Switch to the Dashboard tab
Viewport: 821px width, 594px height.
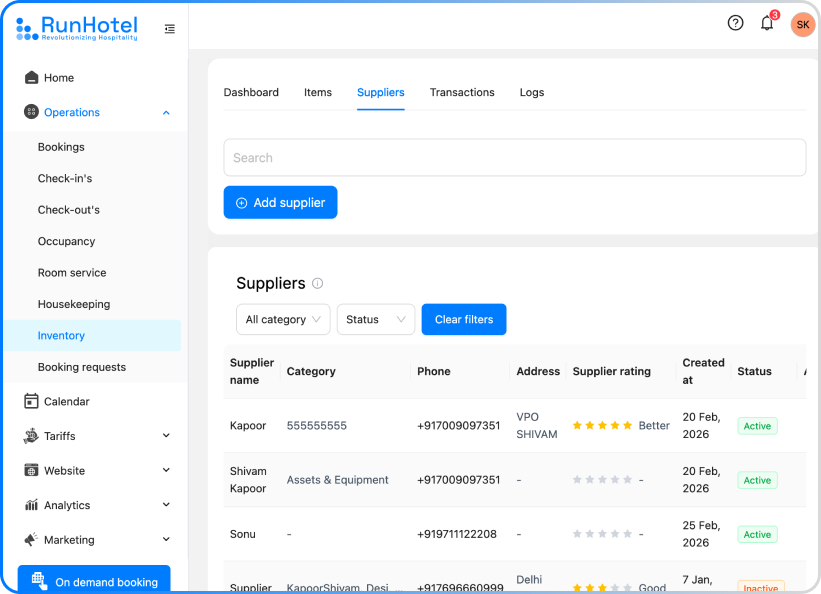(x=251, y=92)
